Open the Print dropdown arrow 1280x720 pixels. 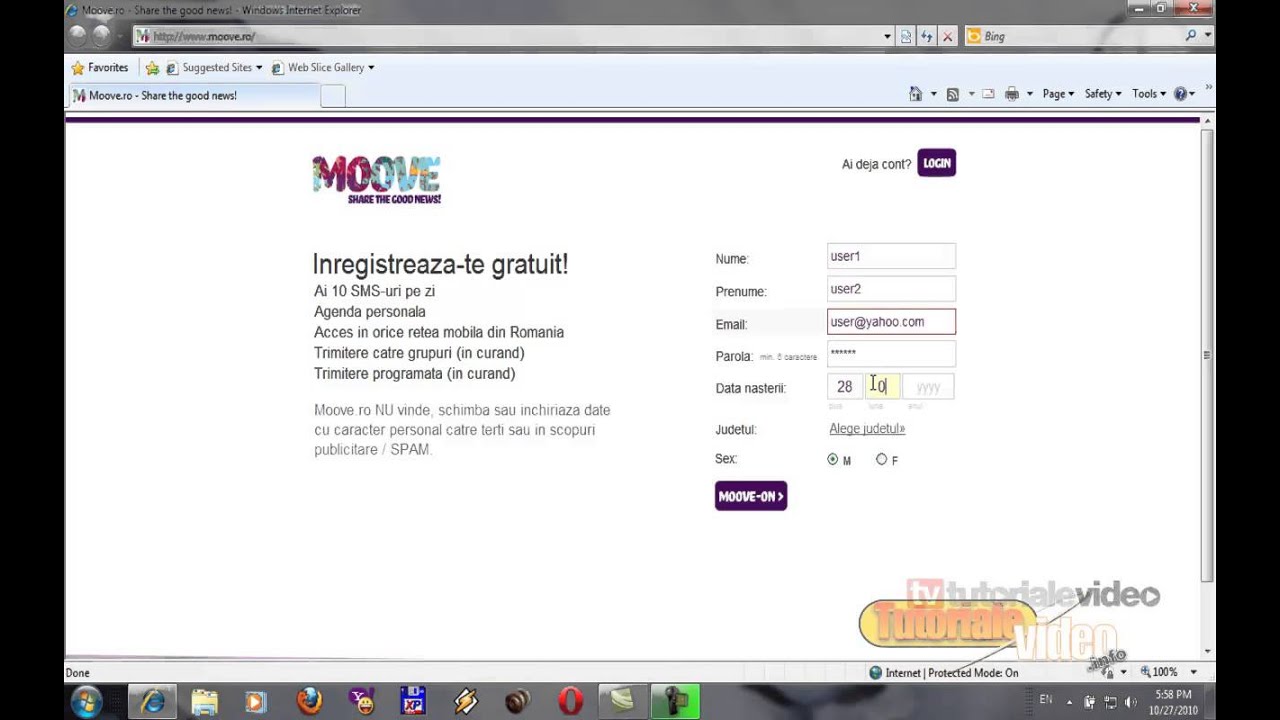[1029, 94]
